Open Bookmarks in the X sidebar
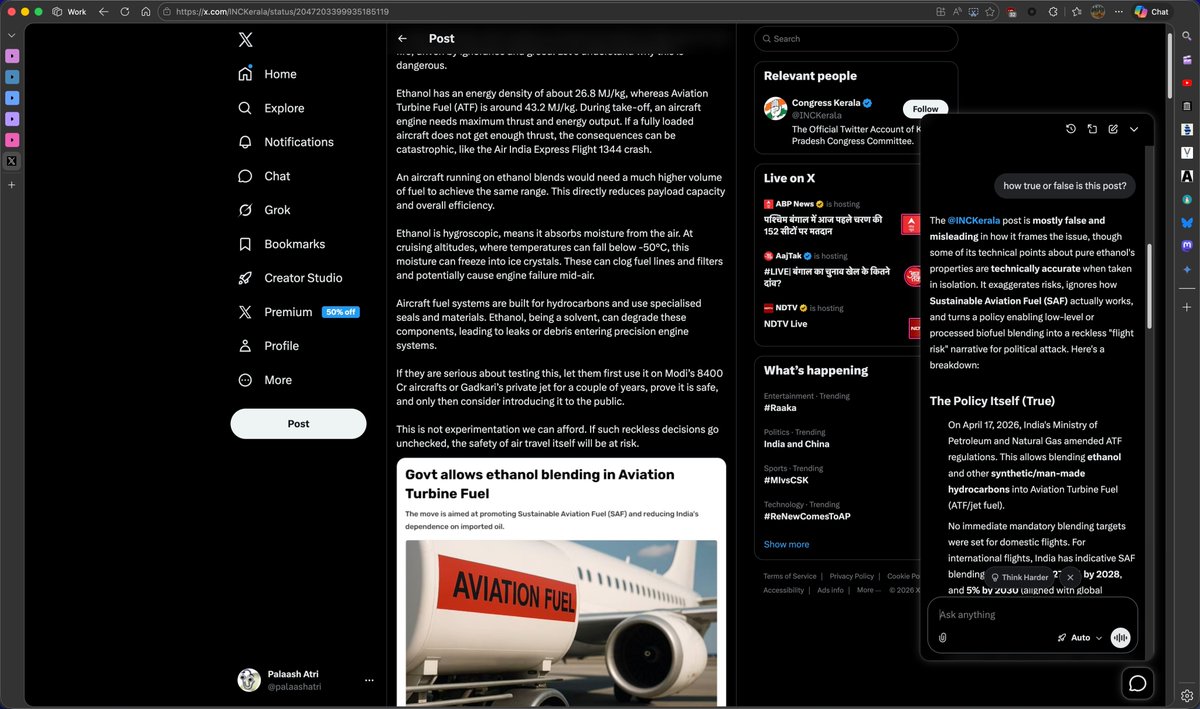Viewport: 1200px width, 709px height. click(x=281, y=244)
